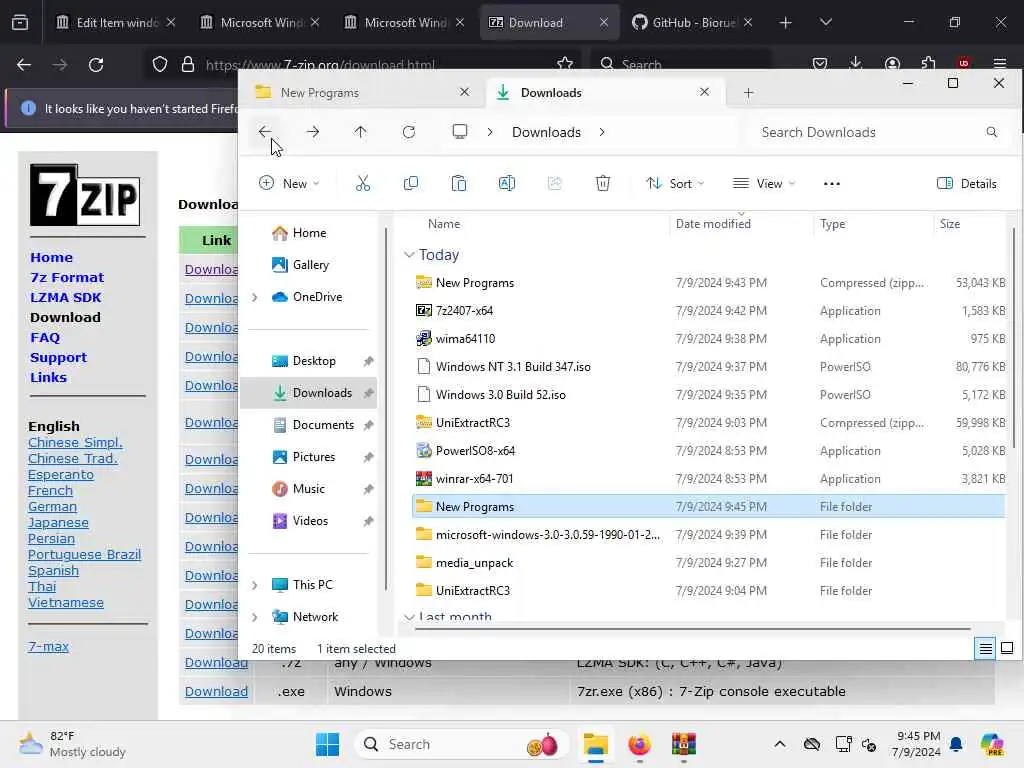The image size is (1024, 768).
Task: Click the Copy icon in Explorer toolbar
Action: 411,184
